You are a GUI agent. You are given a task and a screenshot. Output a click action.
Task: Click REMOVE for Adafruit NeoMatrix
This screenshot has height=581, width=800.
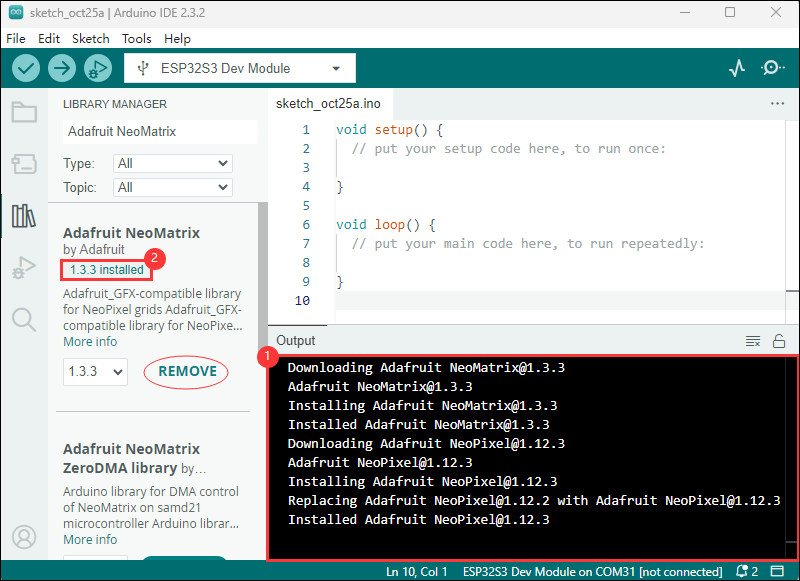(x=186, y=372)
